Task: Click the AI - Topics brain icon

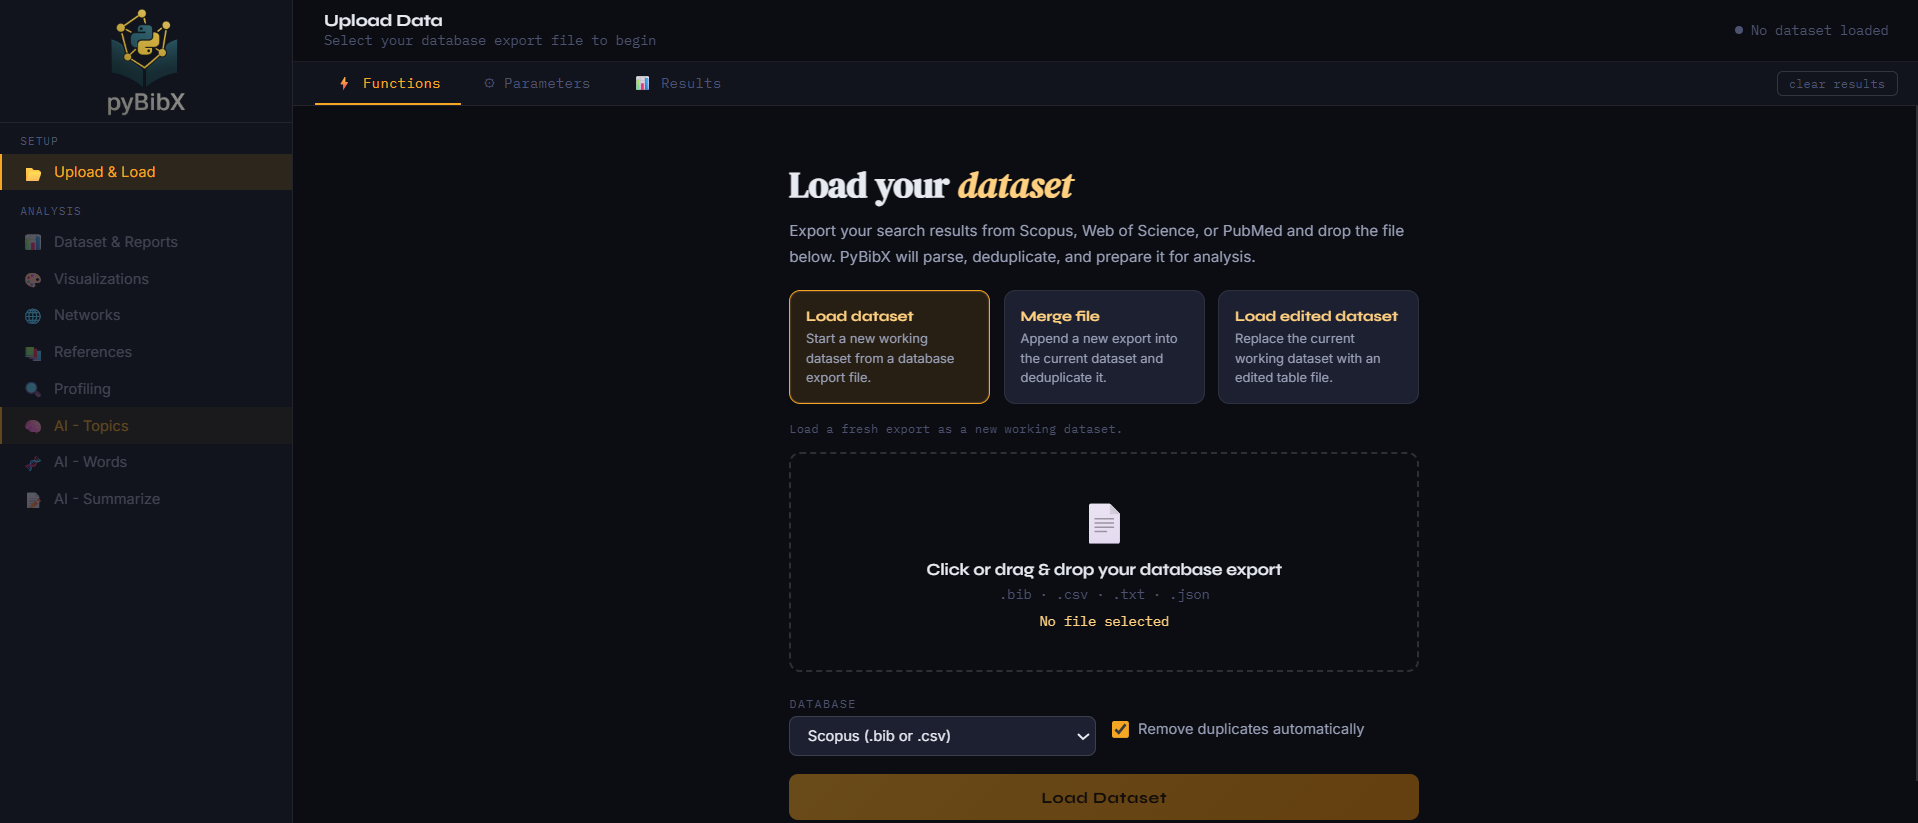Action: coord(33,426)
